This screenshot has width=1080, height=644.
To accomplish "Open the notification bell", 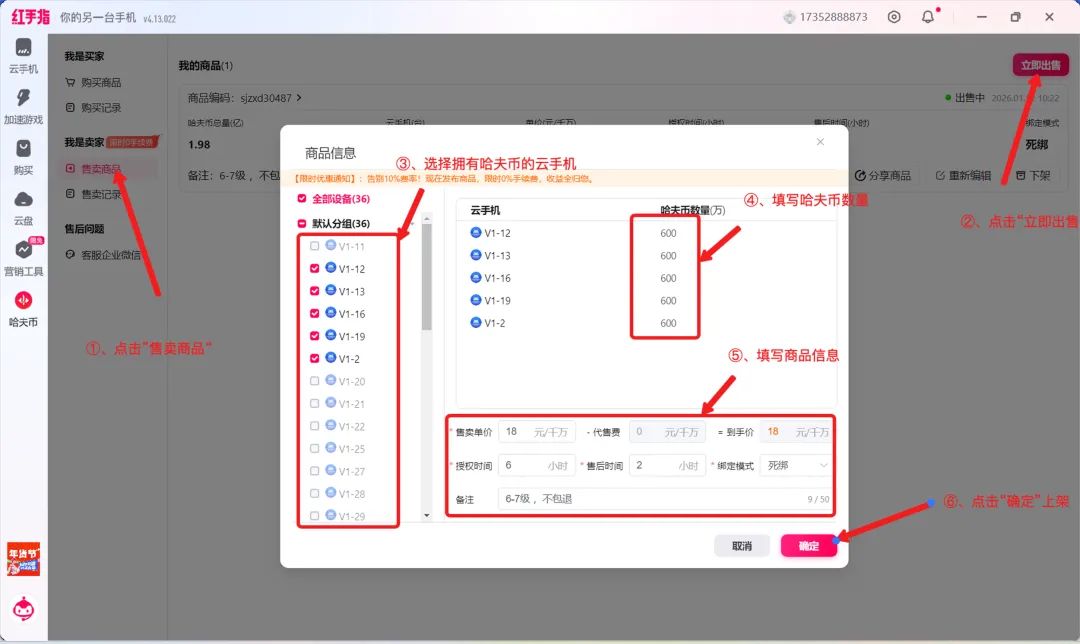I will [x=928, y=17].
